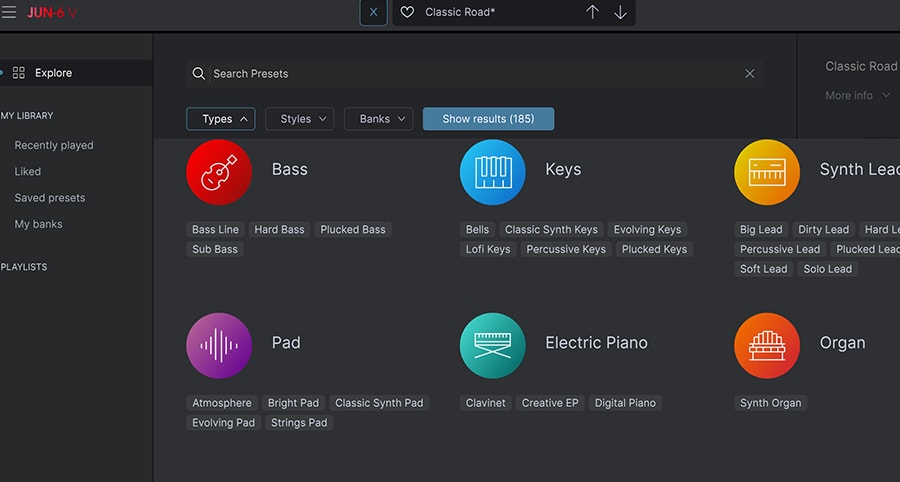Expand More info section
This screenshot has height=482, width=900.
[x=857, y=96]
